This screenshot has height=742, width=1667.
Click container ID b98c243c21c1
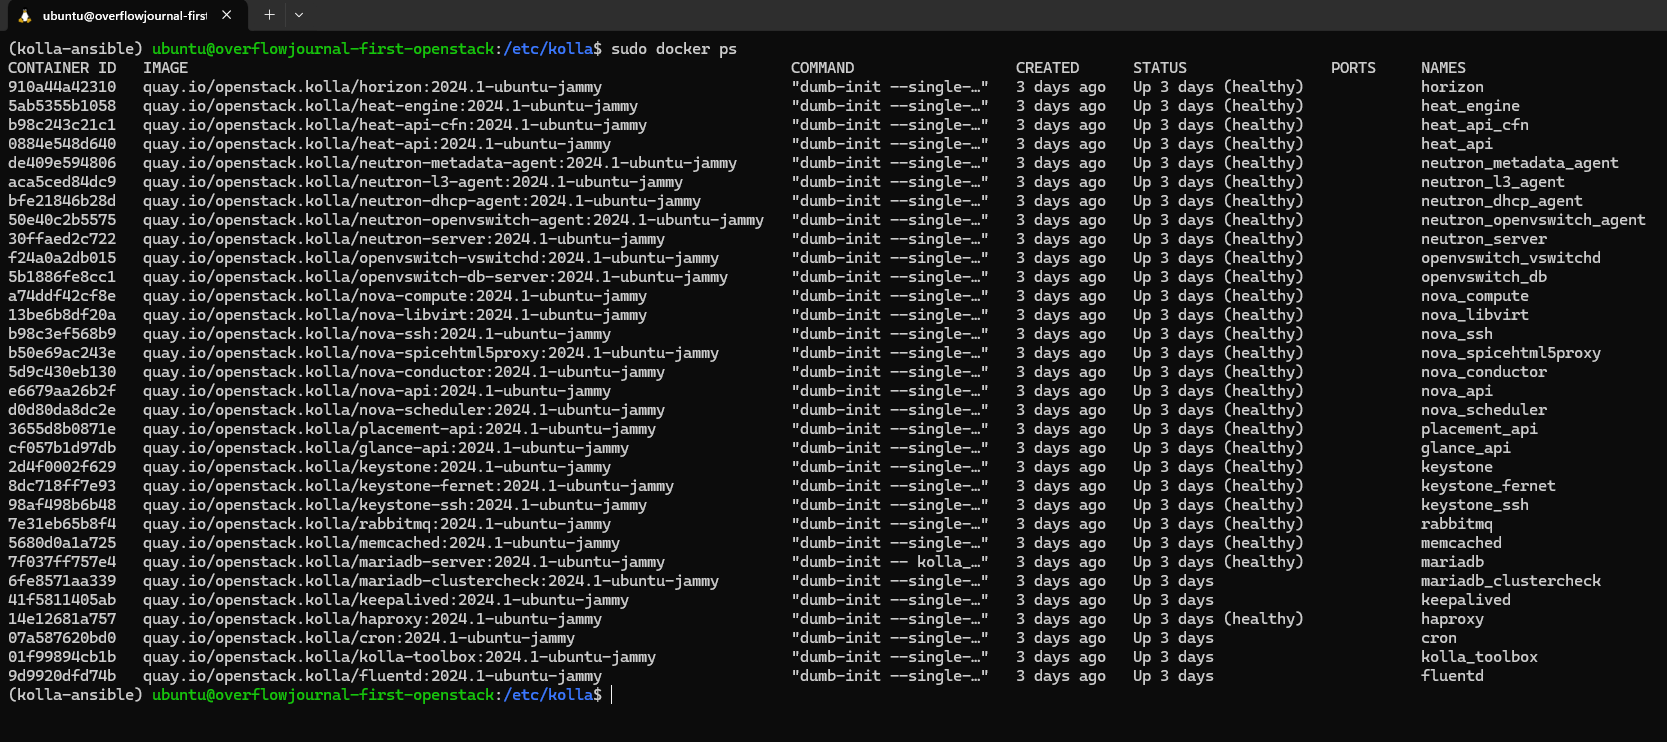62,125
